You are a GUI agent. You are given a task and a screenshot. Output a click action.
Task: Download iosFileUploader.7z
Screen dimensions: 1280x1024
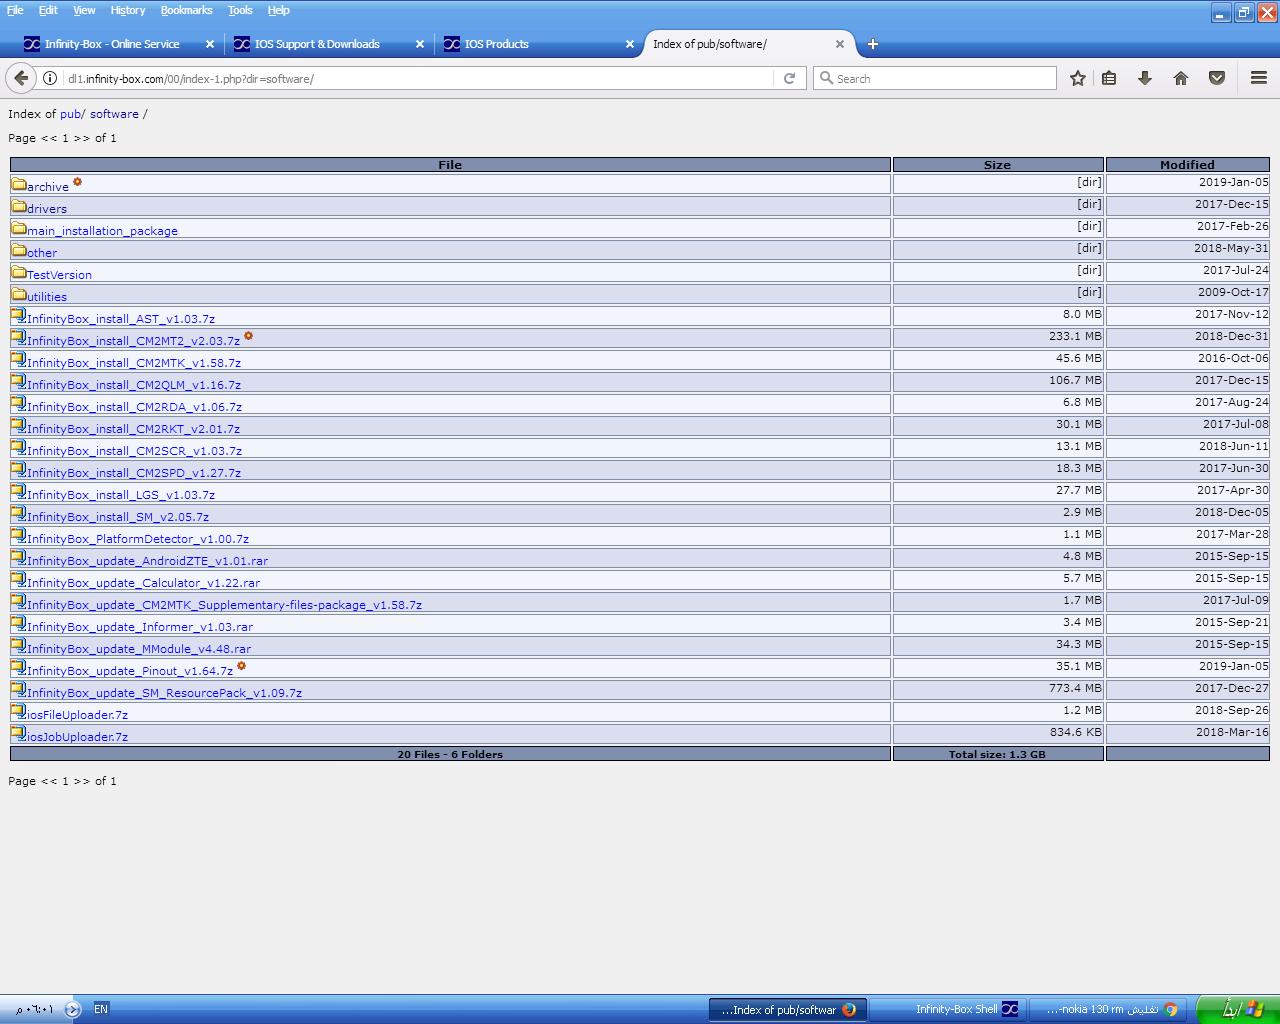(x=77, y=715)
